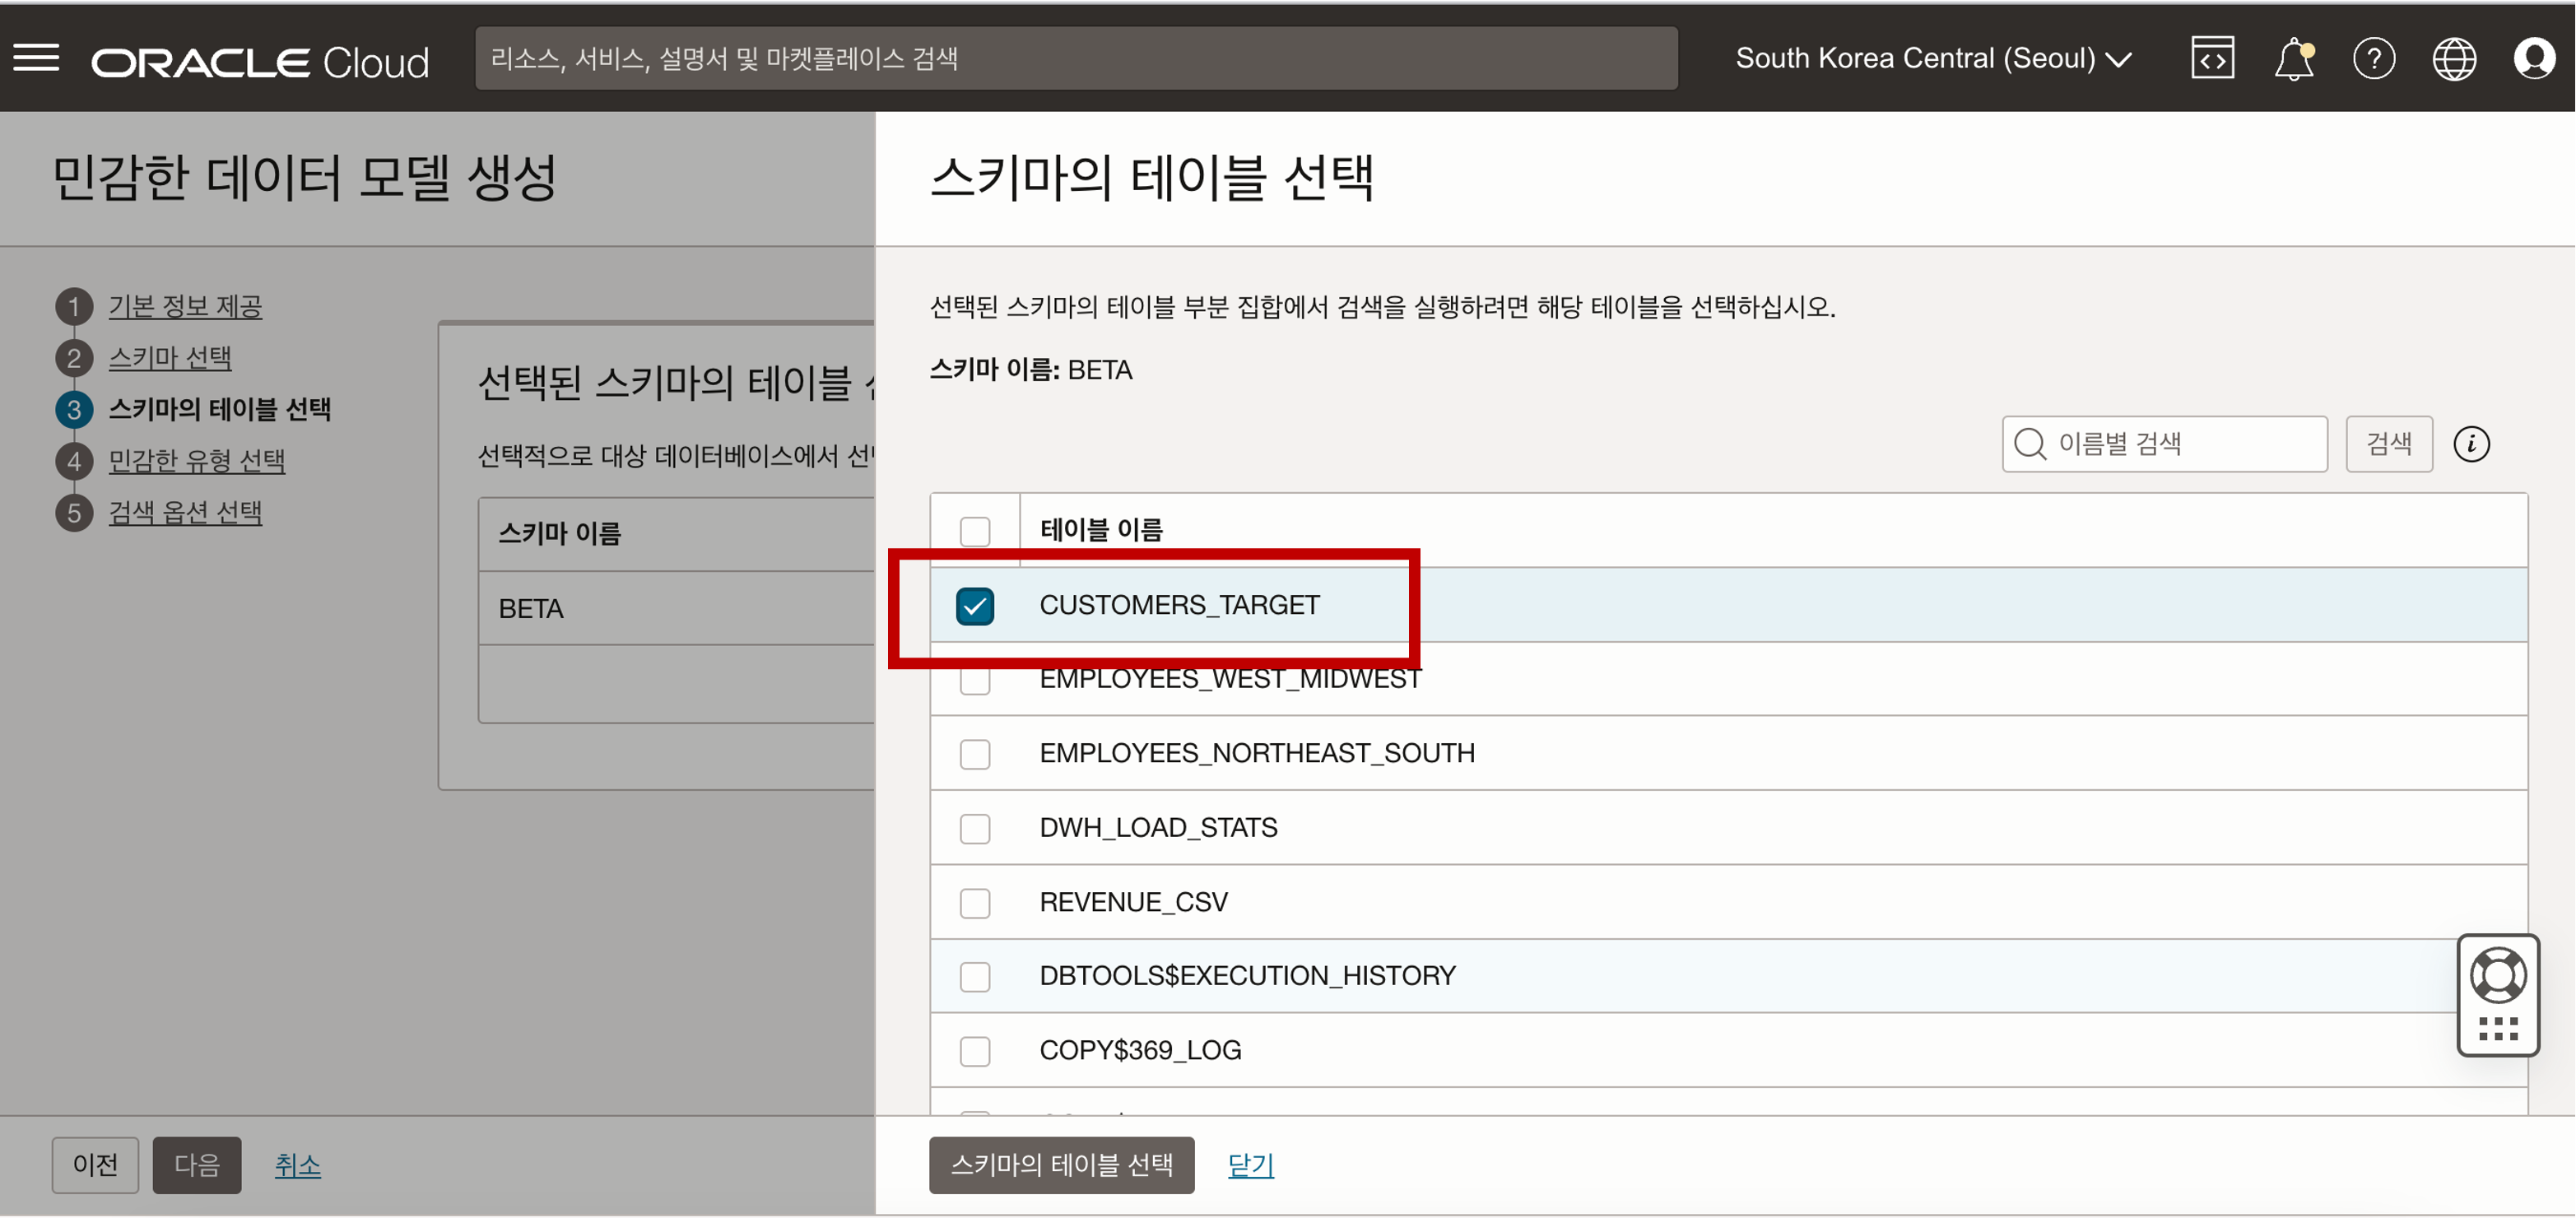Select the DBTOOLS$EXECUTION_HISTORY table name

[x=1247, y=976]
